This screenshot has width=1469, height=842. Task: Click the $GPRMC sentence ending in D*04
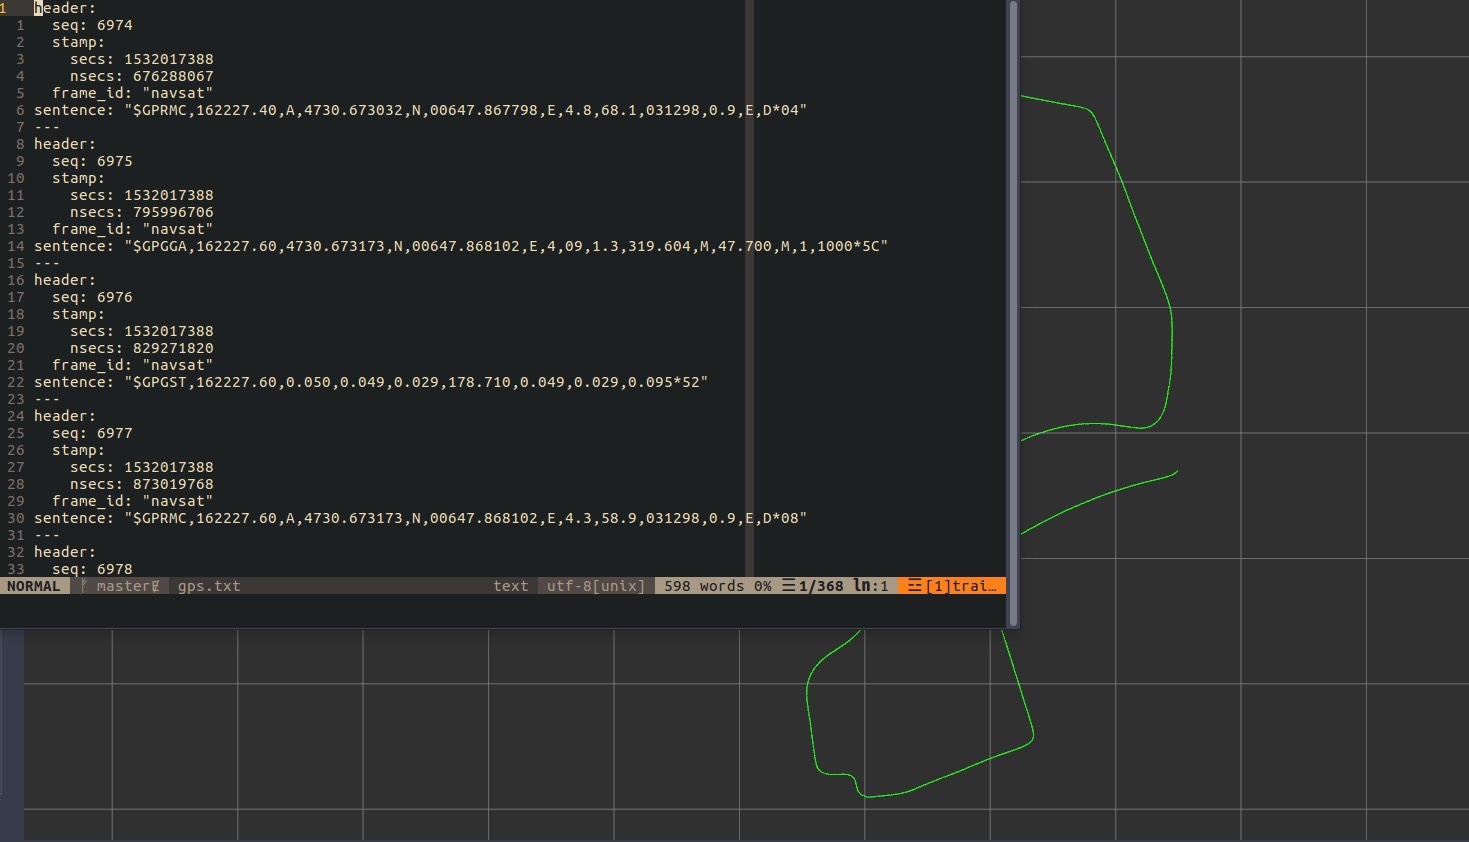pos(420,110)
